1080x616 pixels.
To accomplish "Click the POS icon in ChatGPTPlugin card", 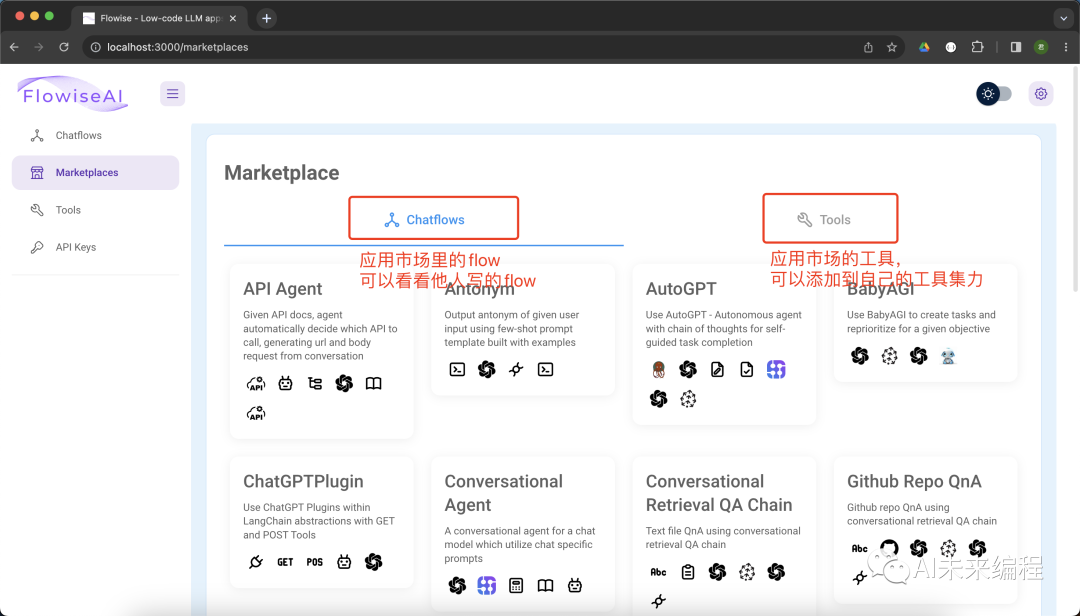I will click(x=315, y=562).
